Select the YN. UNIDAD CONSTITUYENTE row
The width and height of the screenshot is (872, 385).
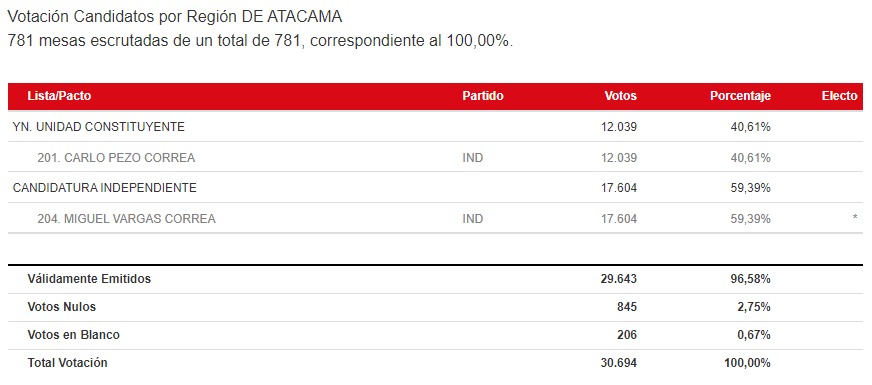tap(435, 127)
